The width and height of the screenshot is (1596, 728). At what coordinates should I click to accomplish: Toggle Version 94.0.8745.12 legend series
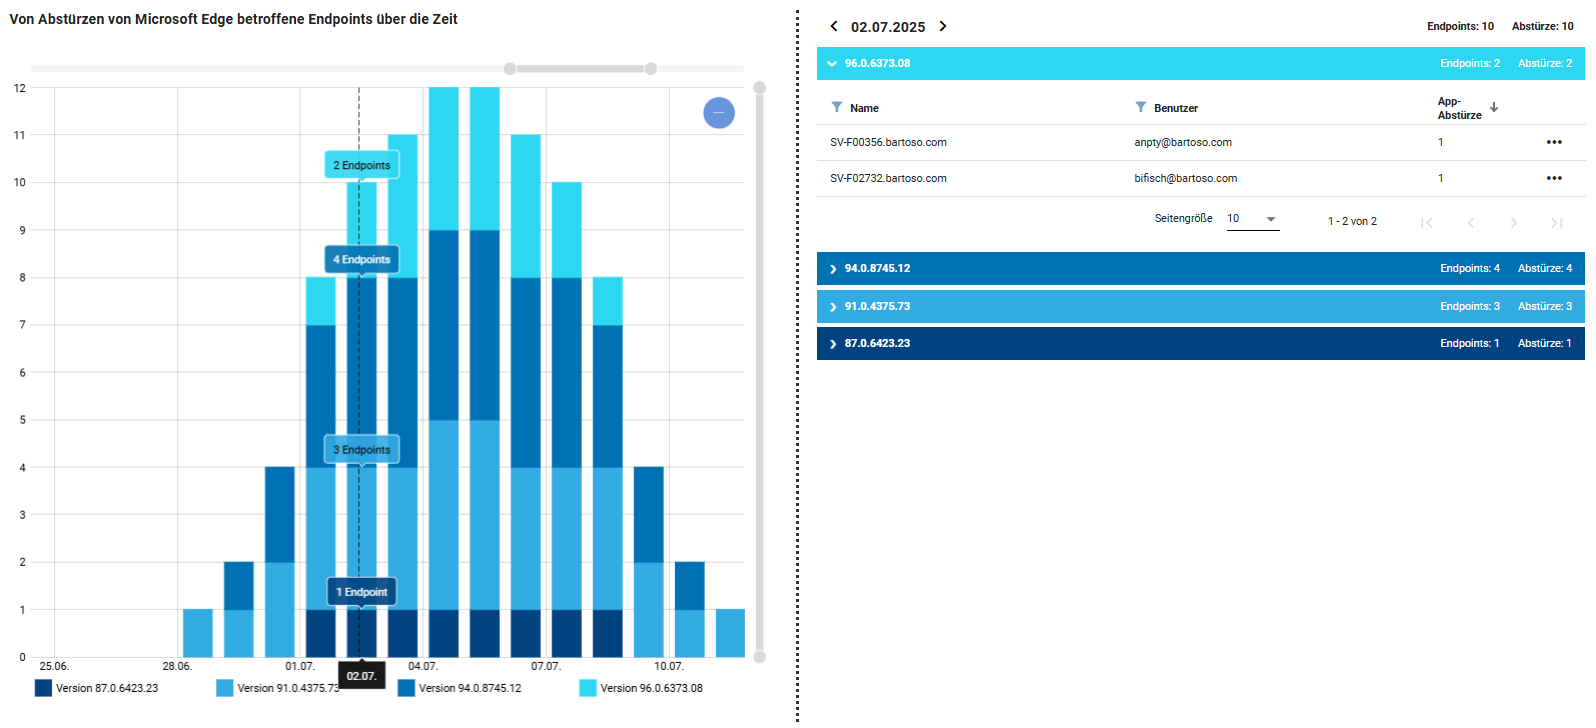[406, 688]
